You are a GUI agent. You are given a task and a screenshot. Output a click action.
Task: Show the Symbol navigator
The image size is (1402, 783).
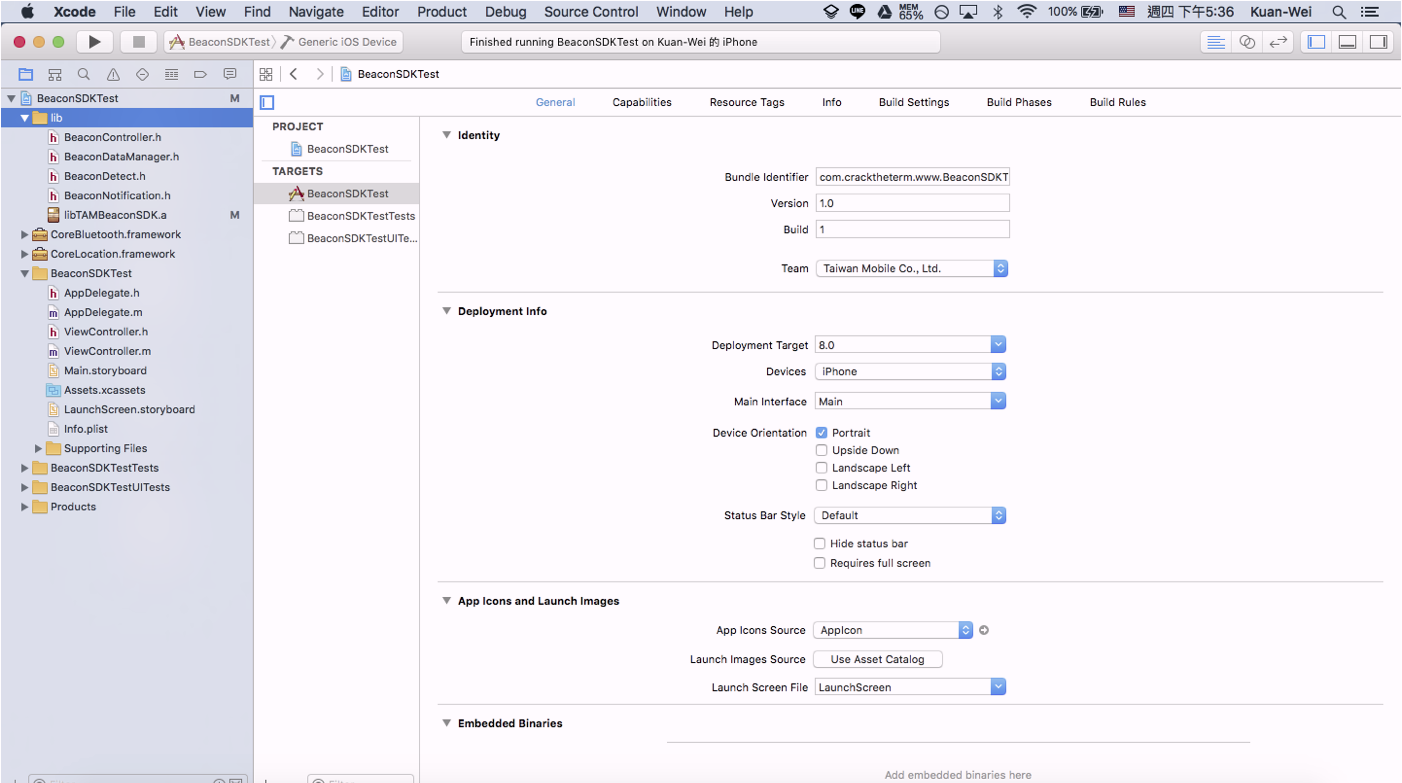[55, 74]
